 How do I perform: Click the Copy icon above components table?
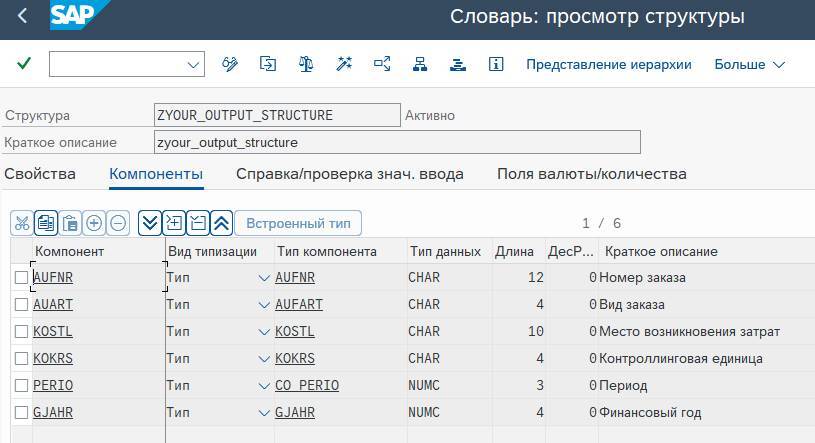pos(45,223)
